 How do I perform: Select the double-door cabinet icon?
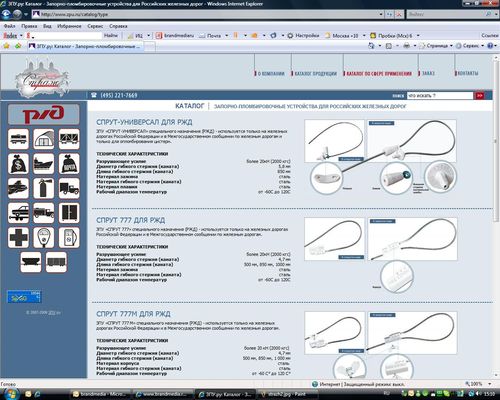click(69, 213)
